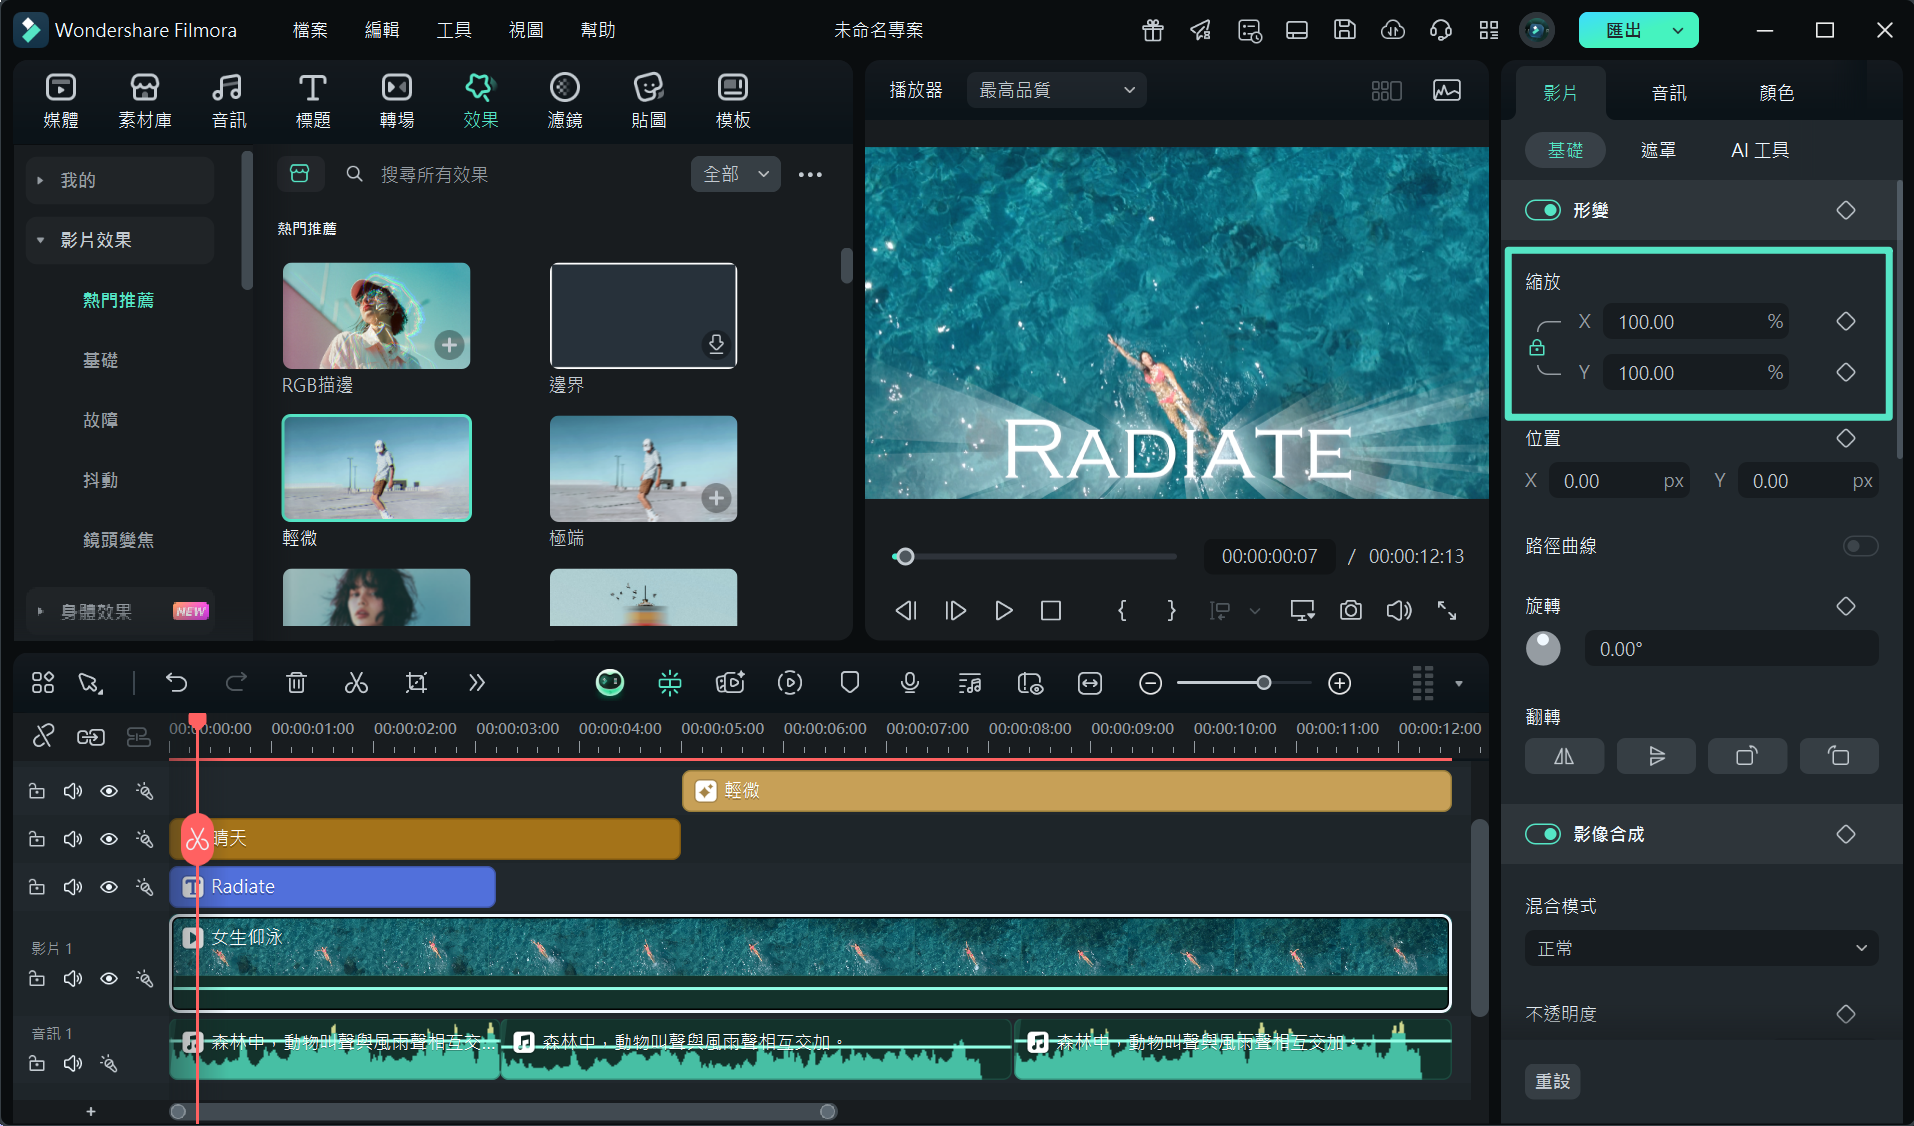Open the 模板 templates panel
Screen dimensions: 1914x1126
[x=733, y=101]
